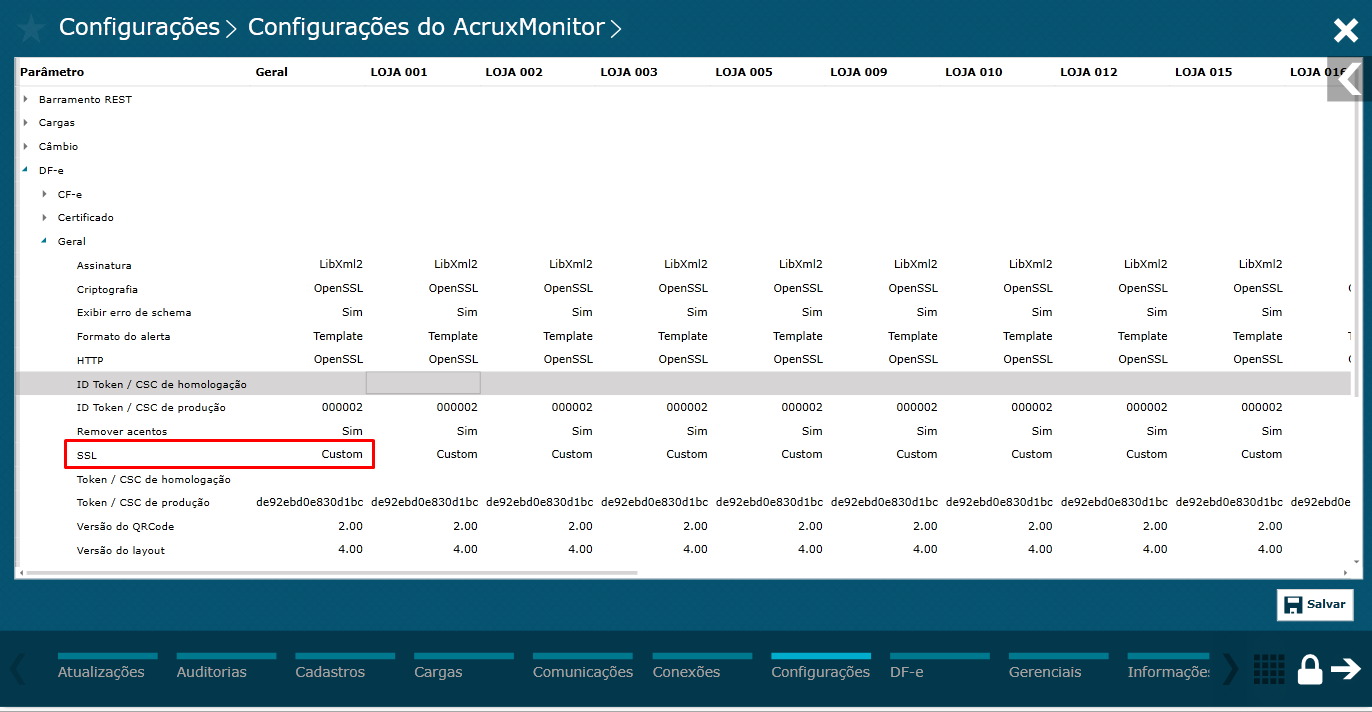Screen dimensions: 1372x712
Task: Click the Remover acentos row label
Action: [122, 431]
